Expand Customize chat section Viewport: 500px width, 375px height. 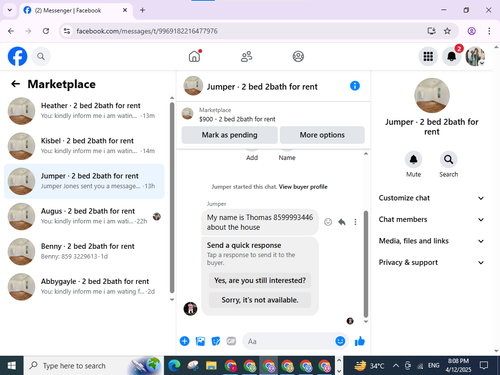click(x=431, y=198)
